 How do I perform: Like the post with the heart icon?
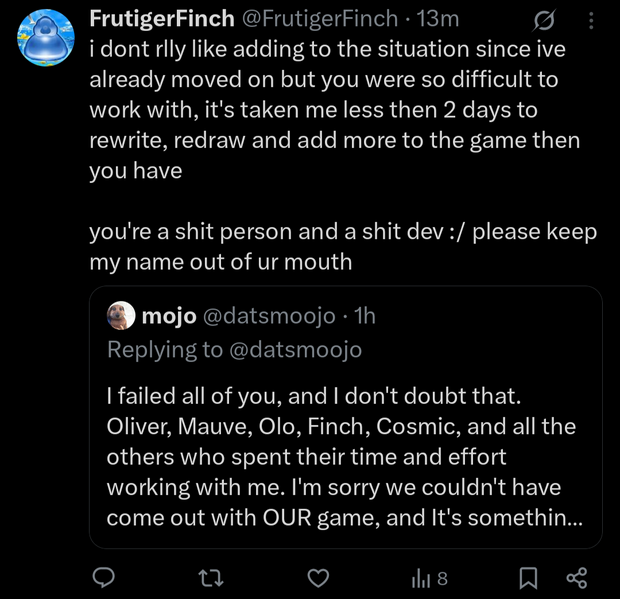[318, 577]
